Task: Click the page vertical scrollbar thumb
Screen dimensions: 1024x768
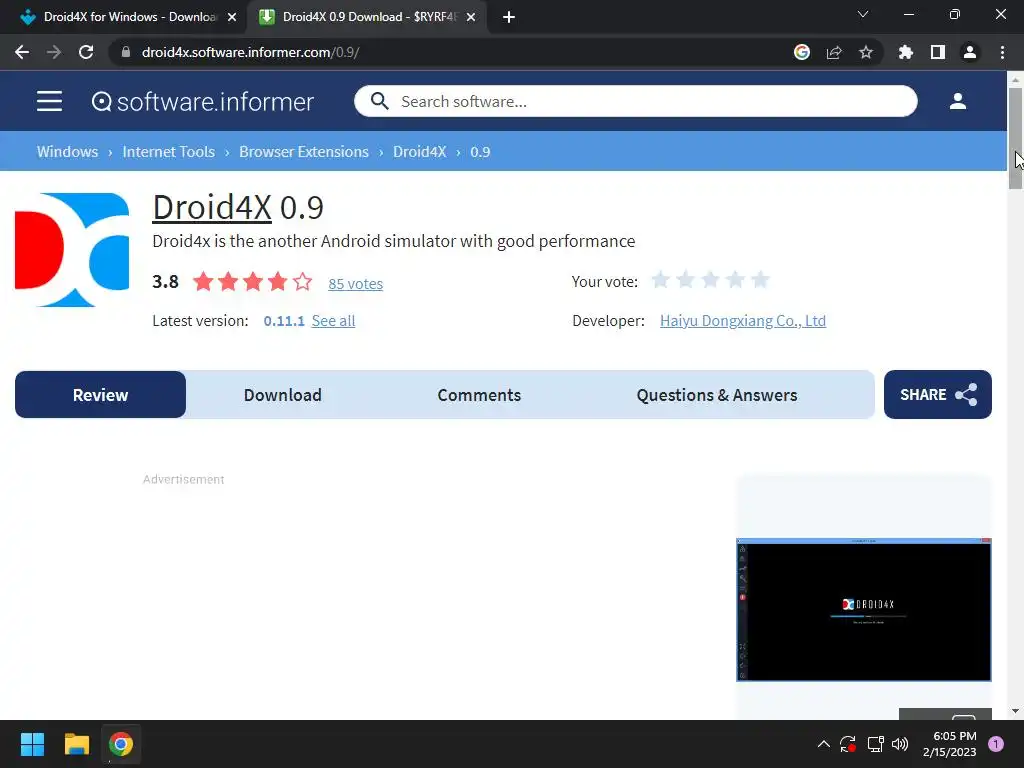Action: click(1015, 137)
